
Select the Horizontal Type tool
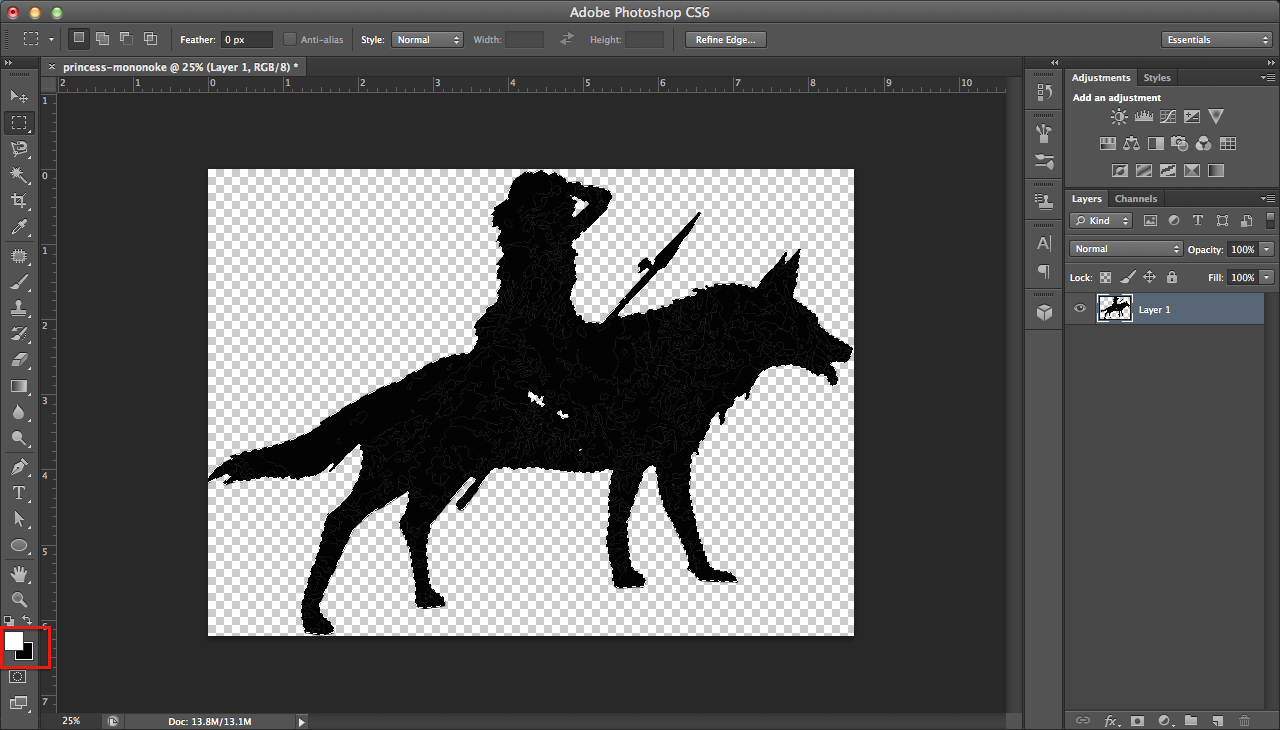(19, 493)
